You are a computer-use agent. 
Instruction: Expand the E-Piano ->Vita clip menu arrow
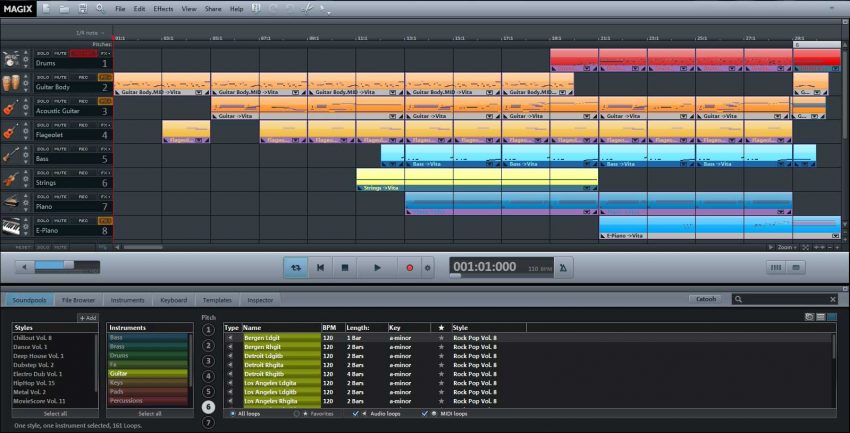click(835, 236)
